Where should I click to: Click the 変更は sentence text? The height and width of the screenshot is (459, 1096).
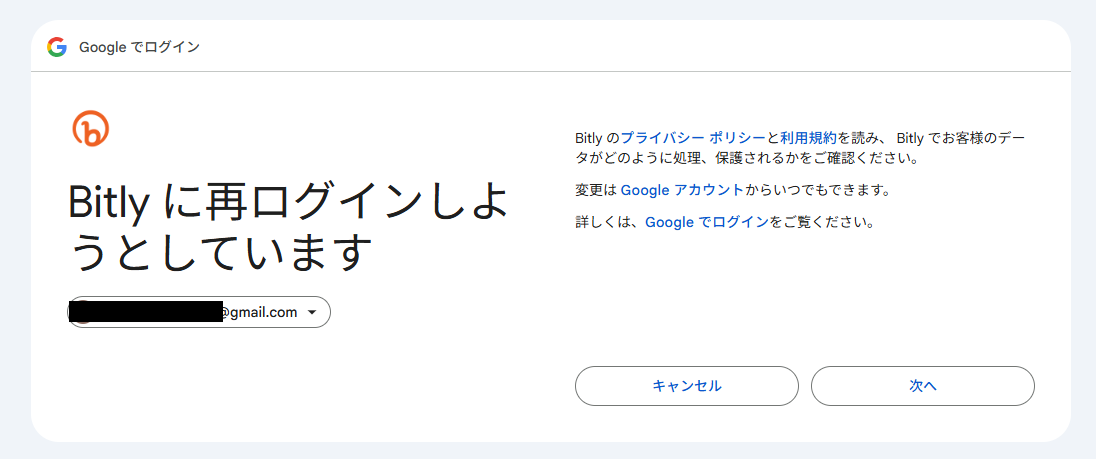(x=597, y=190)
